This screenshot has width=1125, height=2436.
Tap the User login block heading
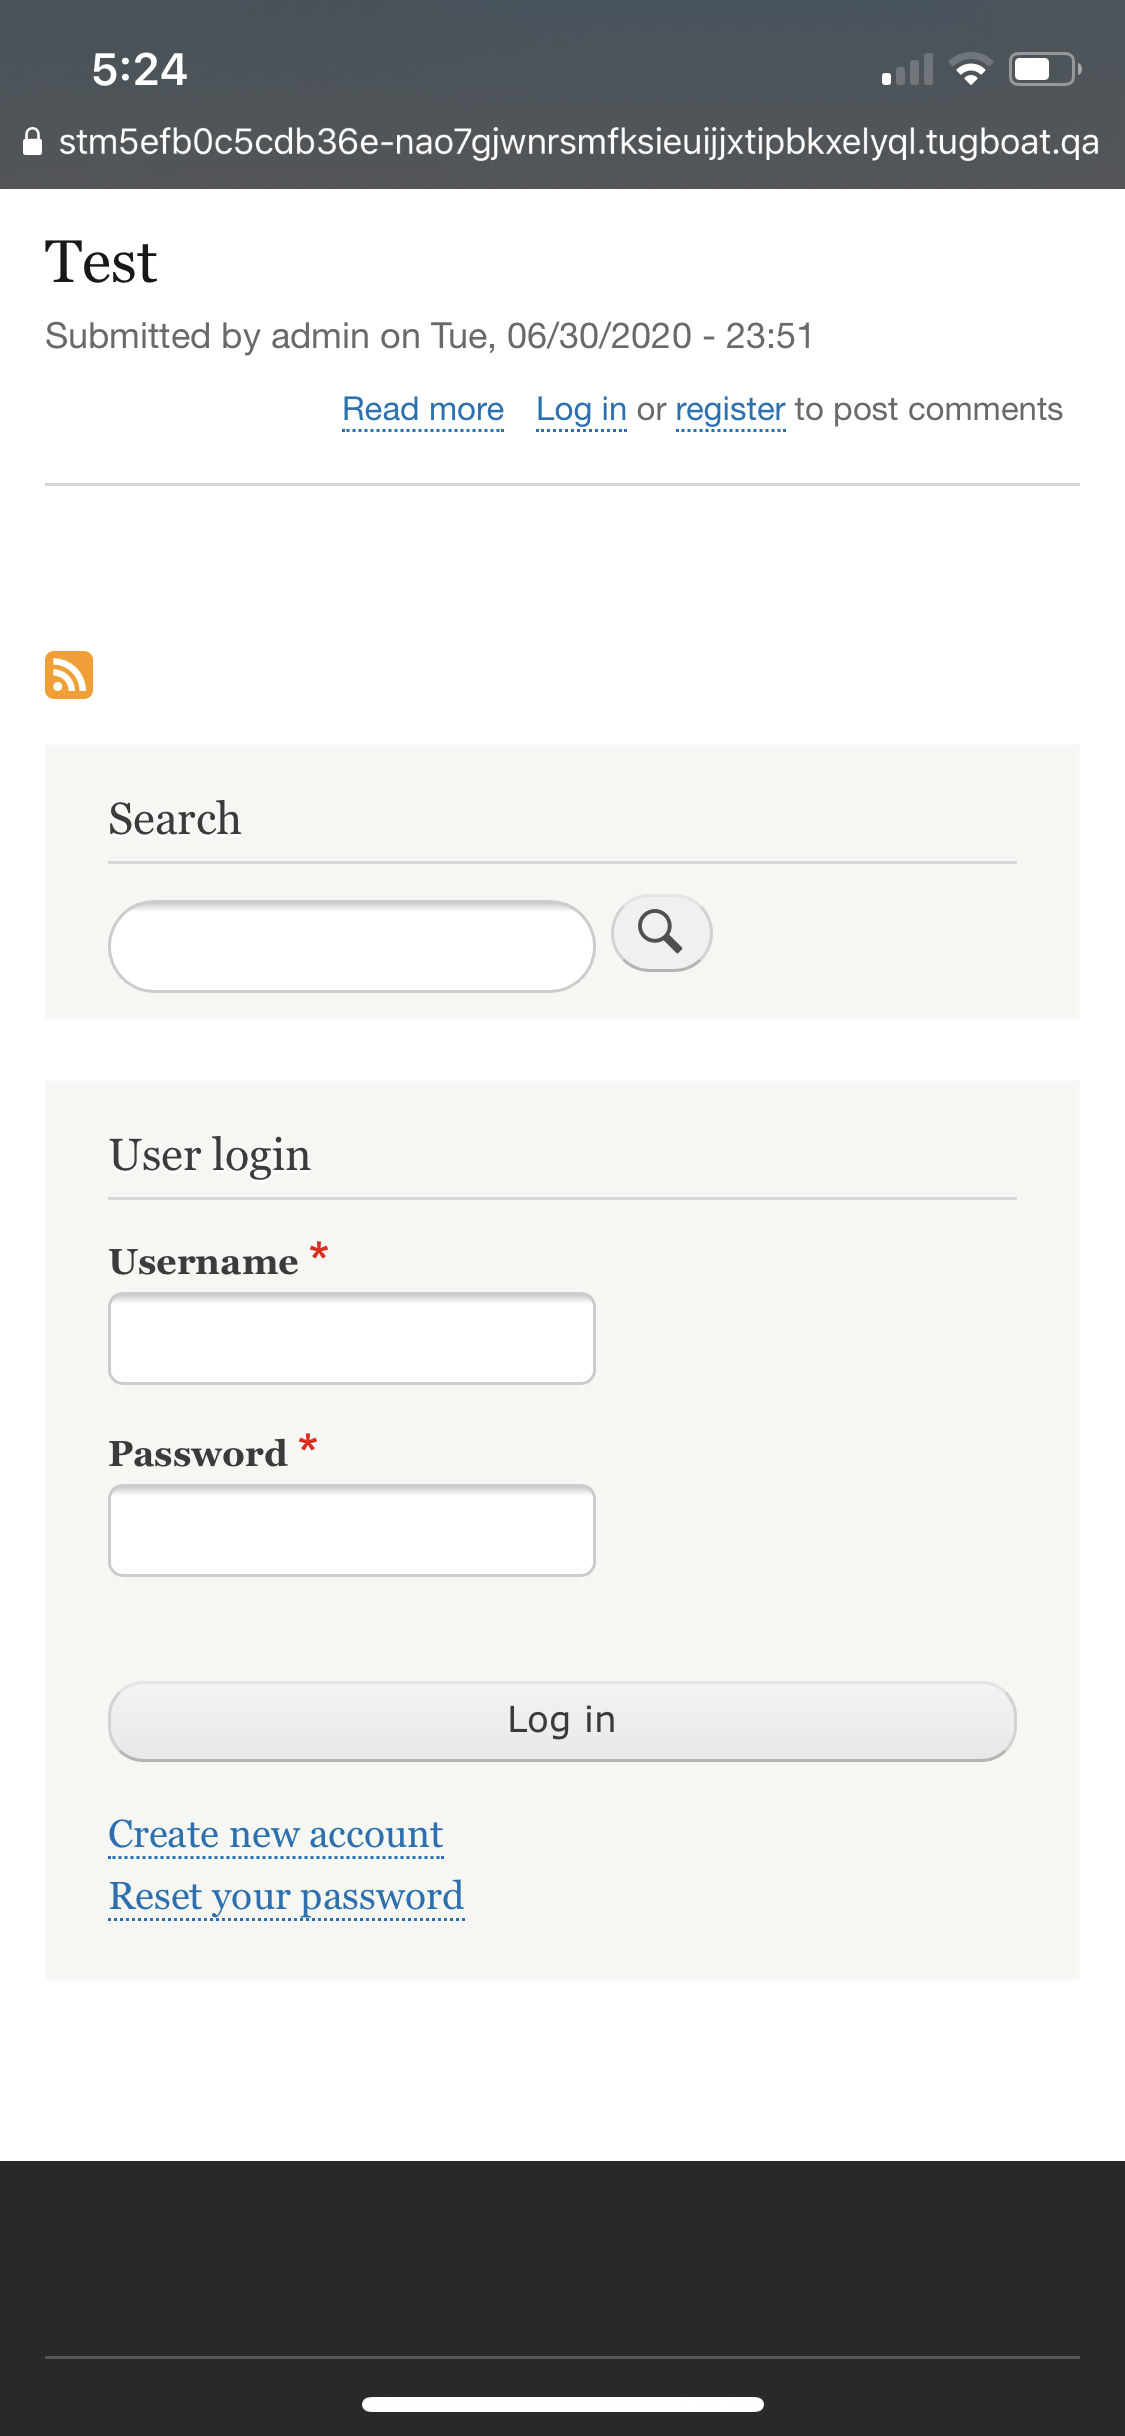tap(210, 1155)
